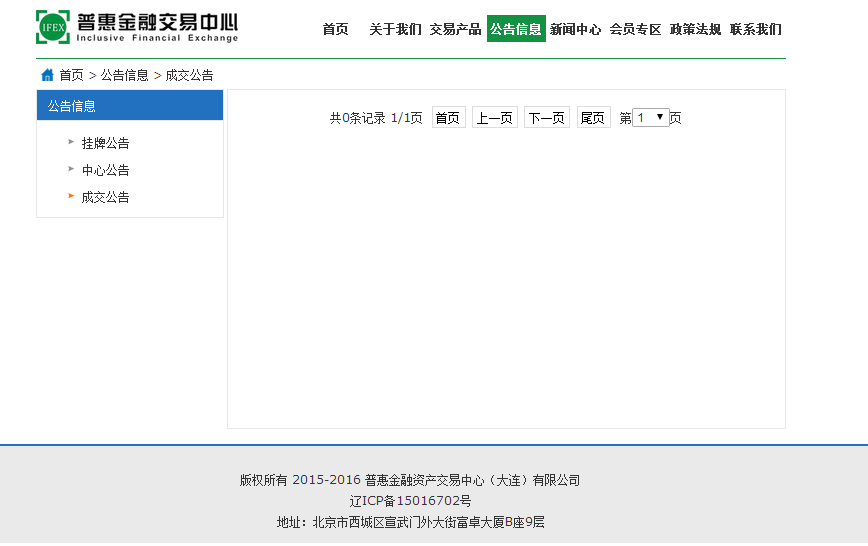Go to 交易产品 in navigation bar
This screenshot has width=868, height=546.
click(455, 29)
